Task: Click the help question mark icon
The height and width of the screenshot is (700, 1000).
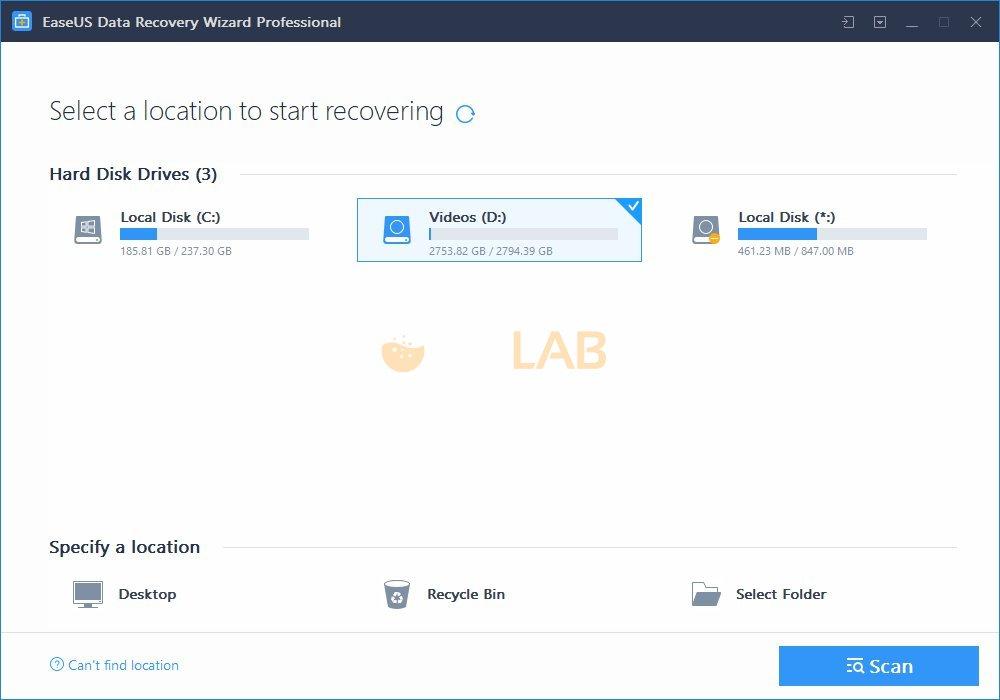Action: click(57, 664)
